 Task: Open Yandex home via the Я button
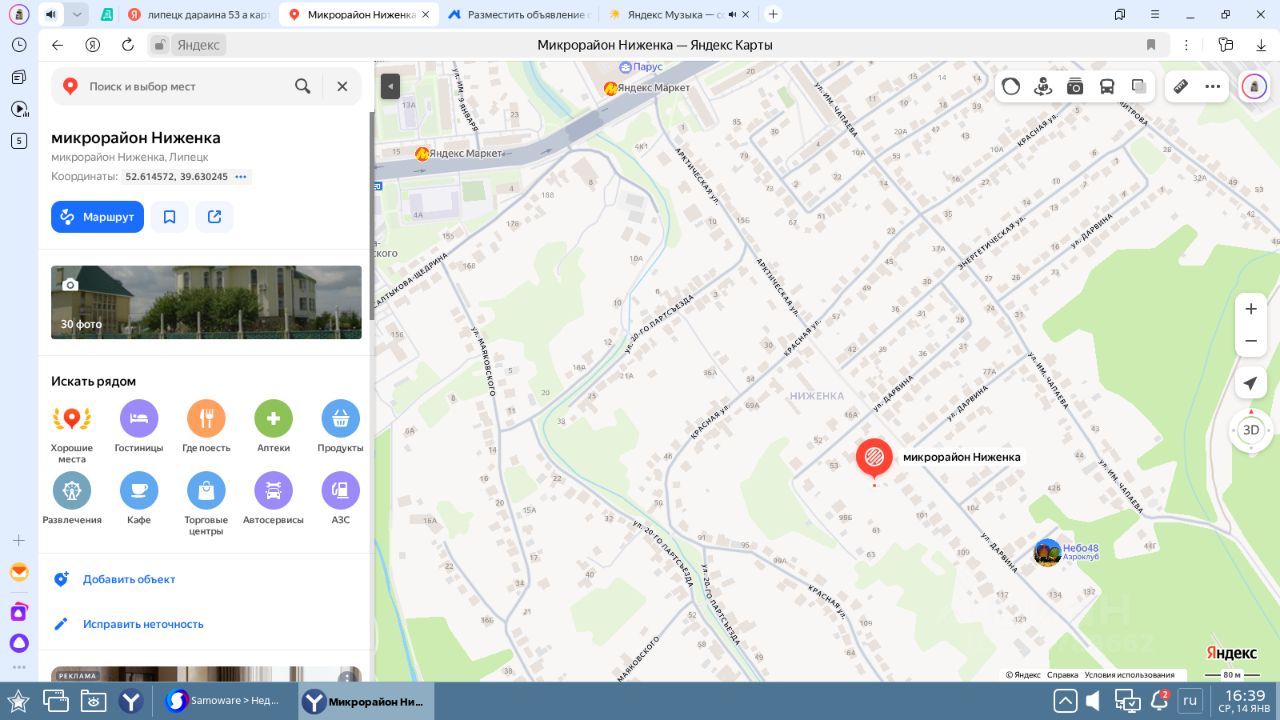point(92,45)
